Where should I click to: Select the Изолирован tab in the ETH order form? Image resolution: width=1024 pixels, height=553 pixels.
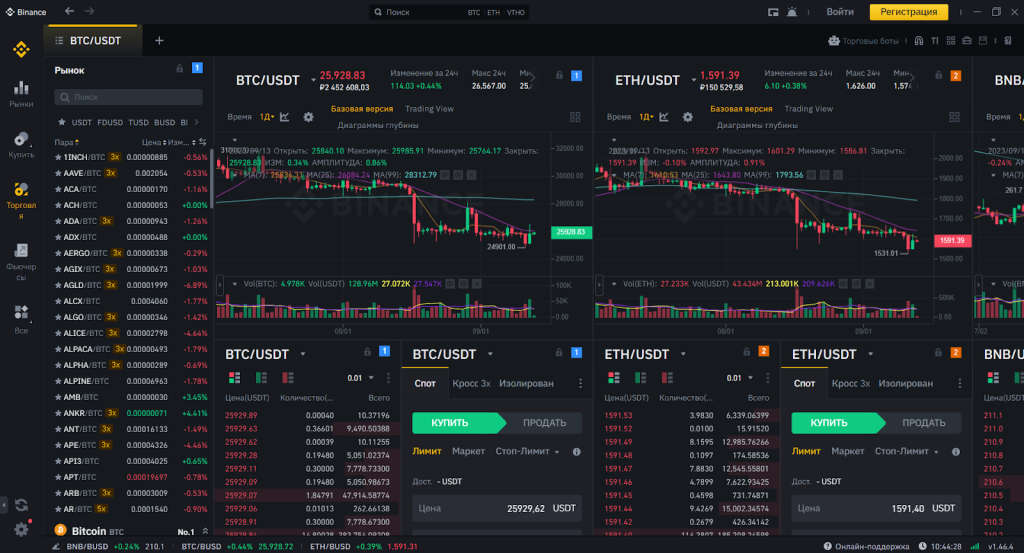(x=905, y=383)
